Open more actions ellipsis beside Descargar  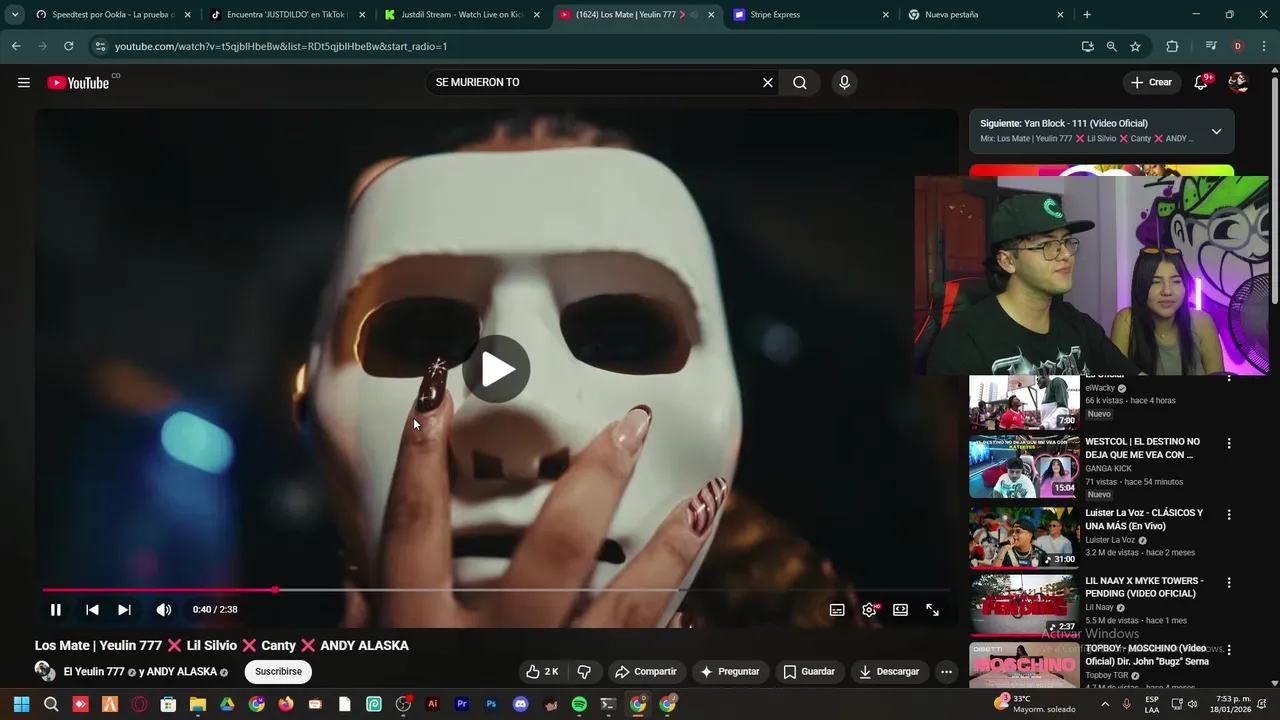click(x=946, y=672)
